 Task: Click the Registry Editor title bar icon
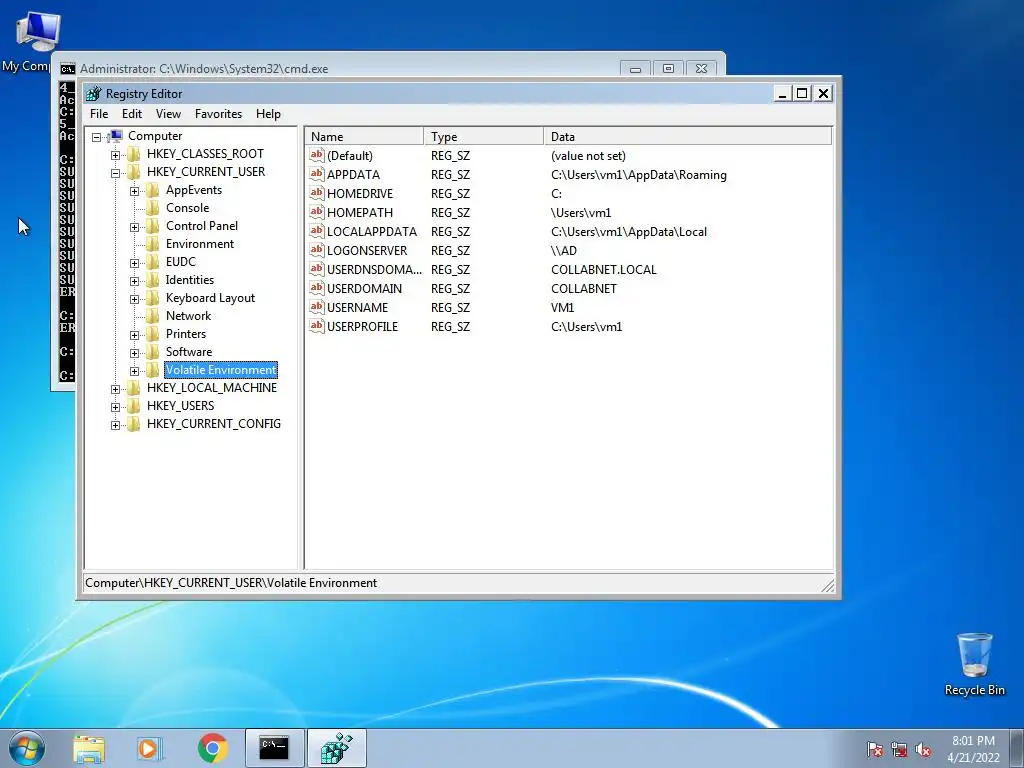(x=94, y=93)
